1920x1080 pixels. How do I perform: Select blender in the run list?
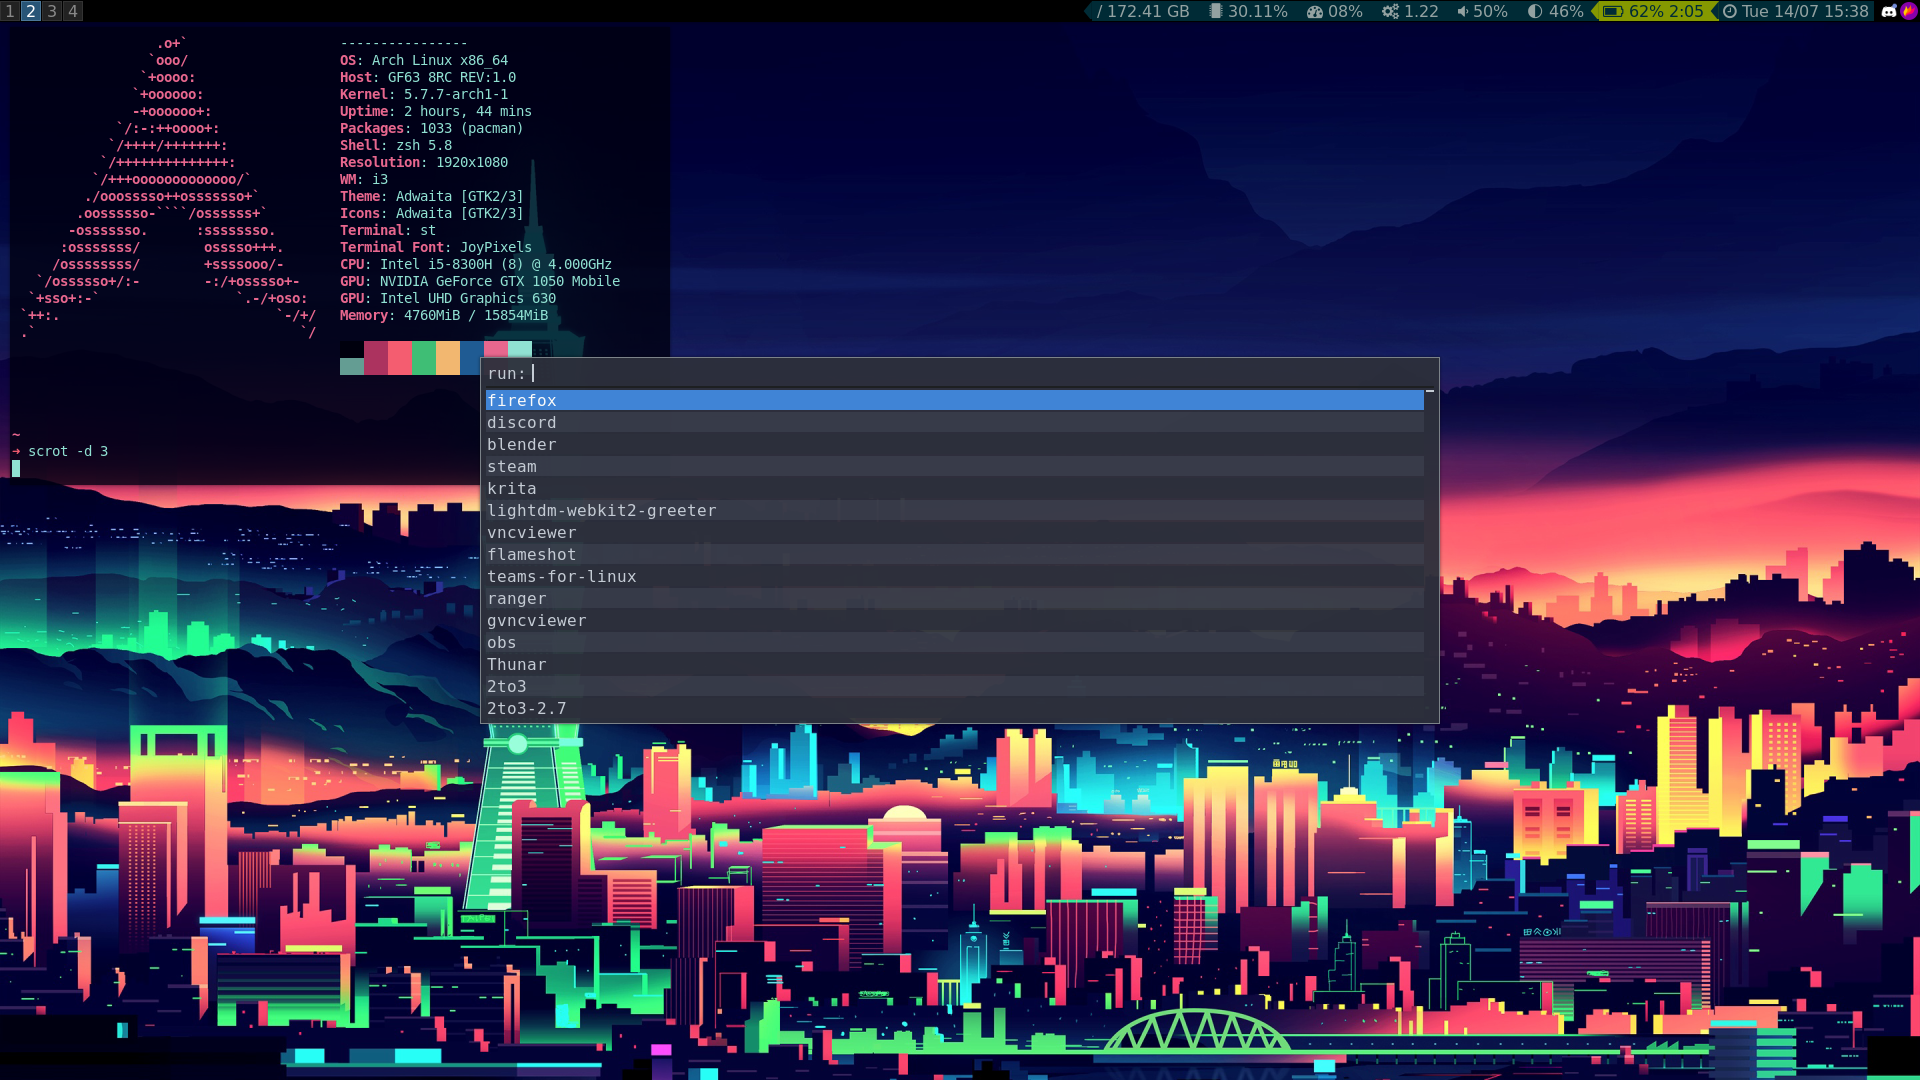click(954, 444)
